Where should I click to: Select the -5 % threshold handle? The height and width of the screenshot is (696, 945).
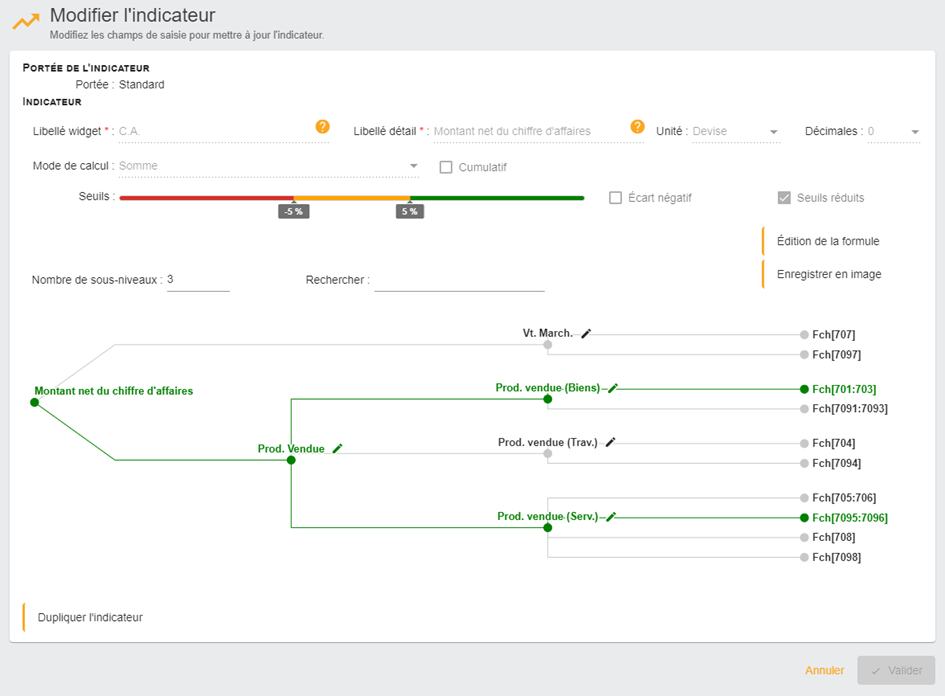coord(294,212)
